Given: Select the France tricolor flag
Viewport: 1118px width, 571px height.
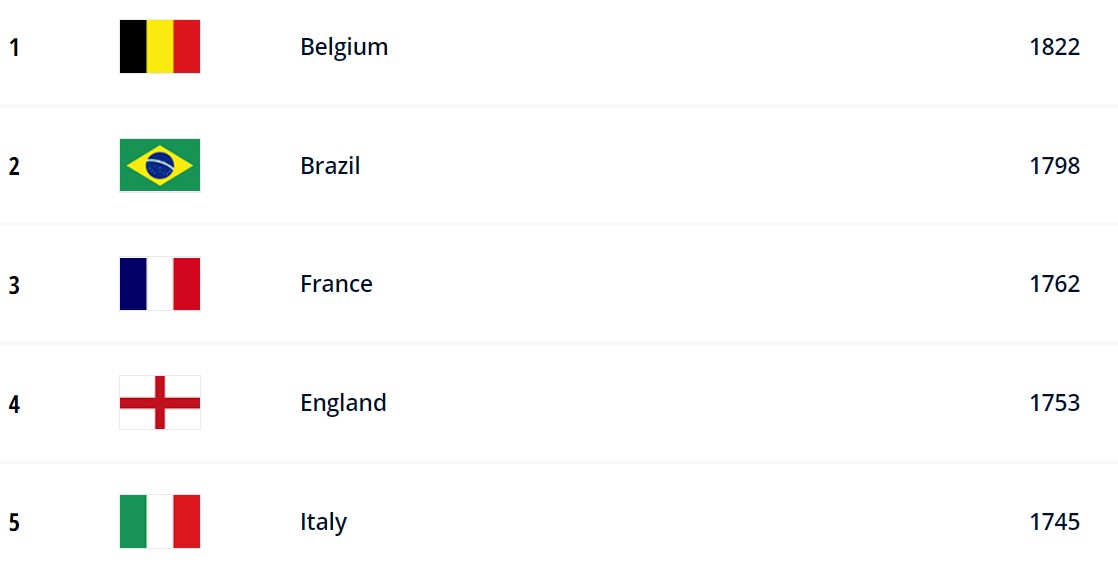Looking at the screenshot, I should (160, 284).
